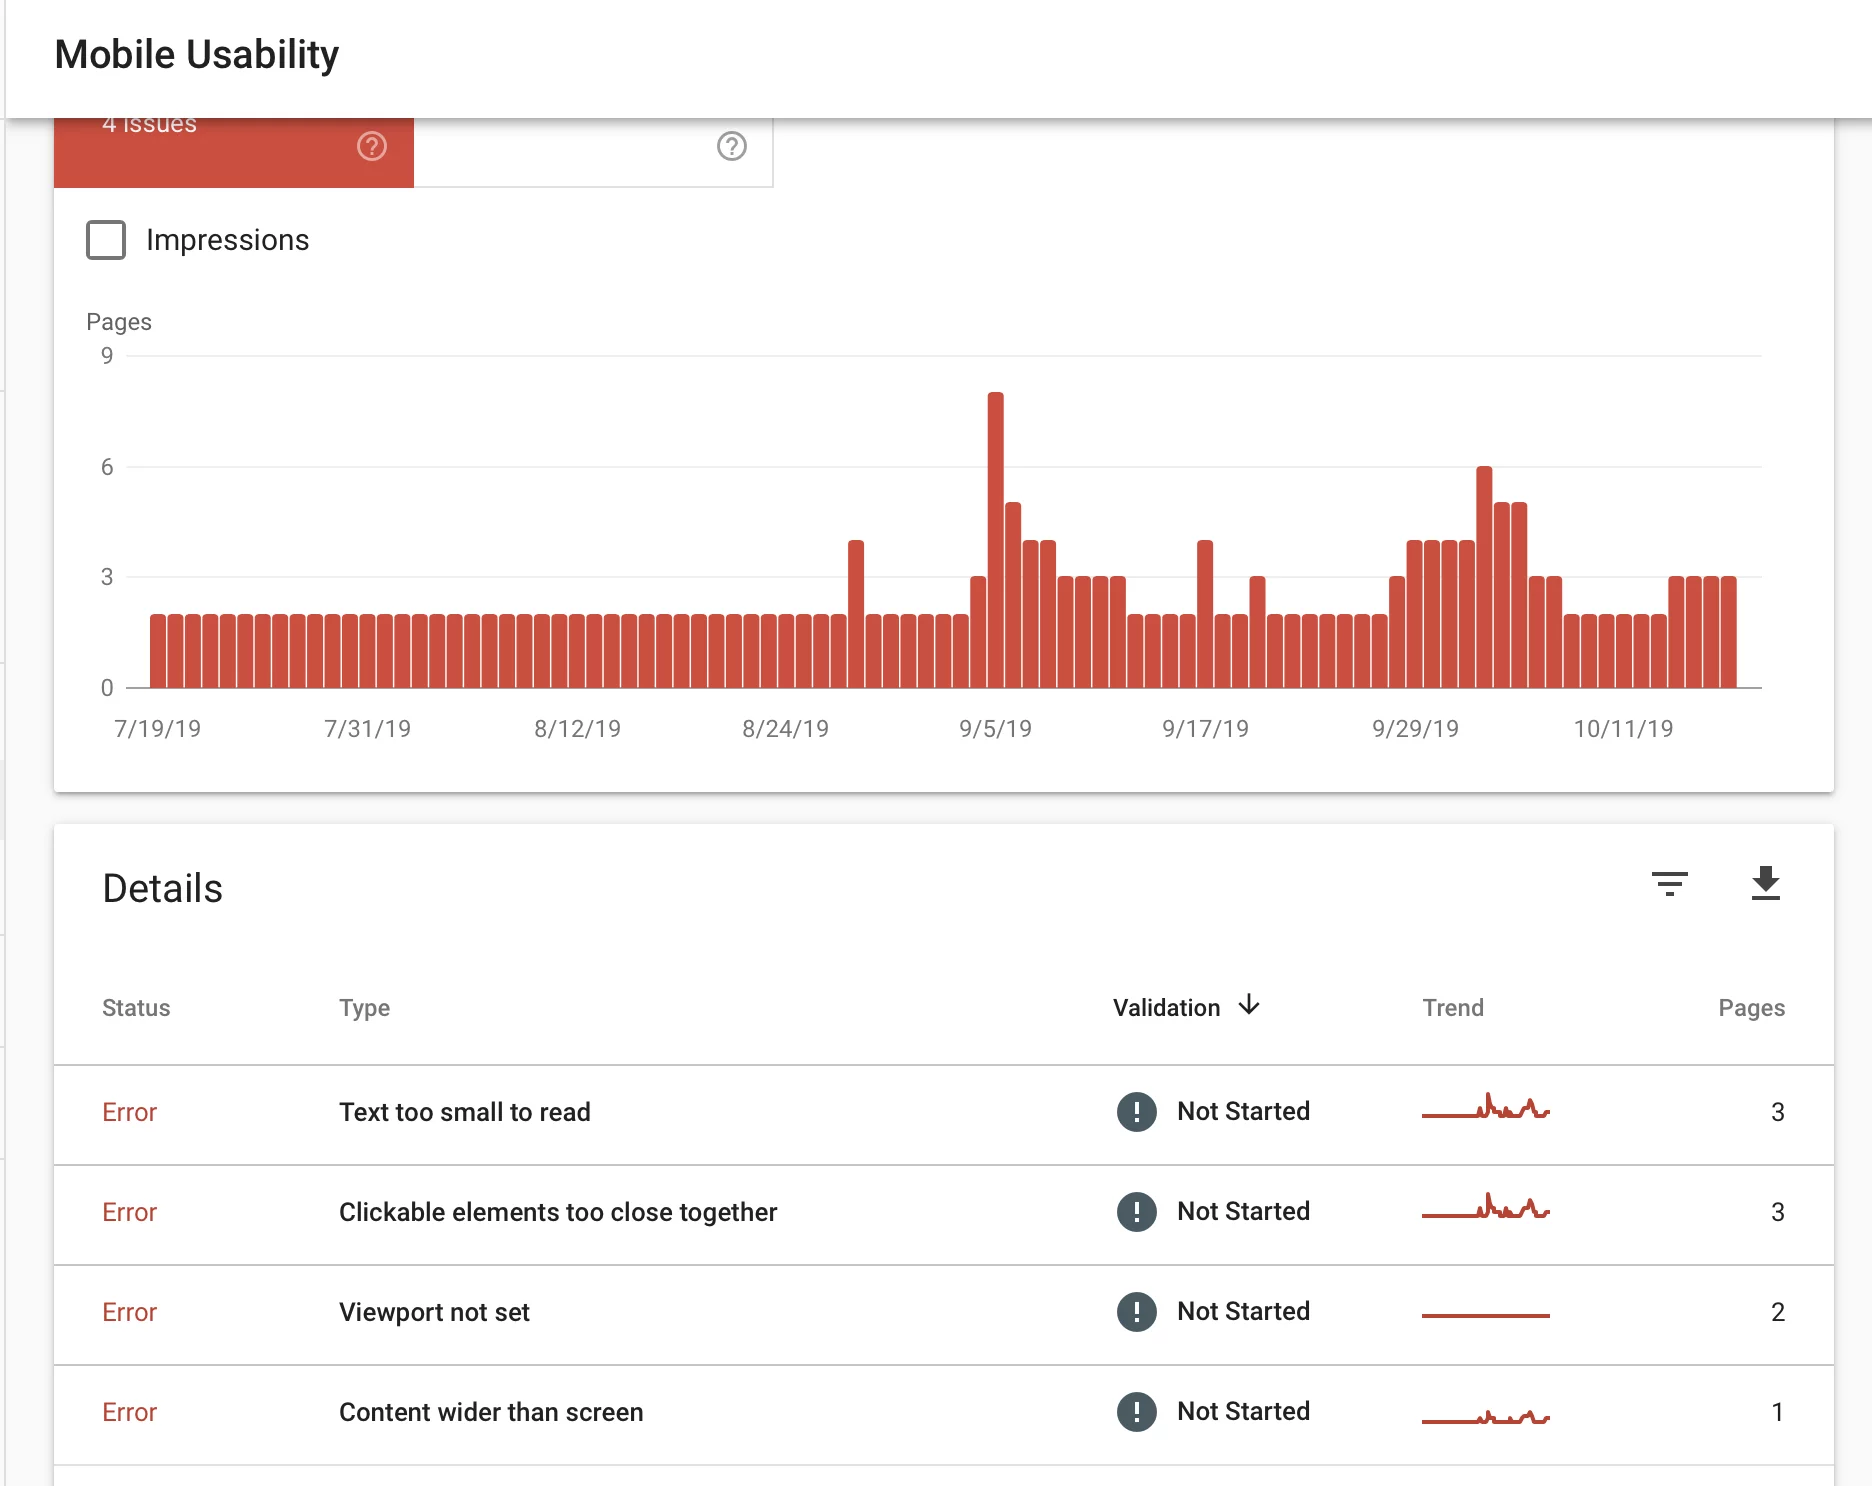Click the Trend sparkline for Viewport not set
This screenshot has height=1486, width=1872.
[1485, 1314]
